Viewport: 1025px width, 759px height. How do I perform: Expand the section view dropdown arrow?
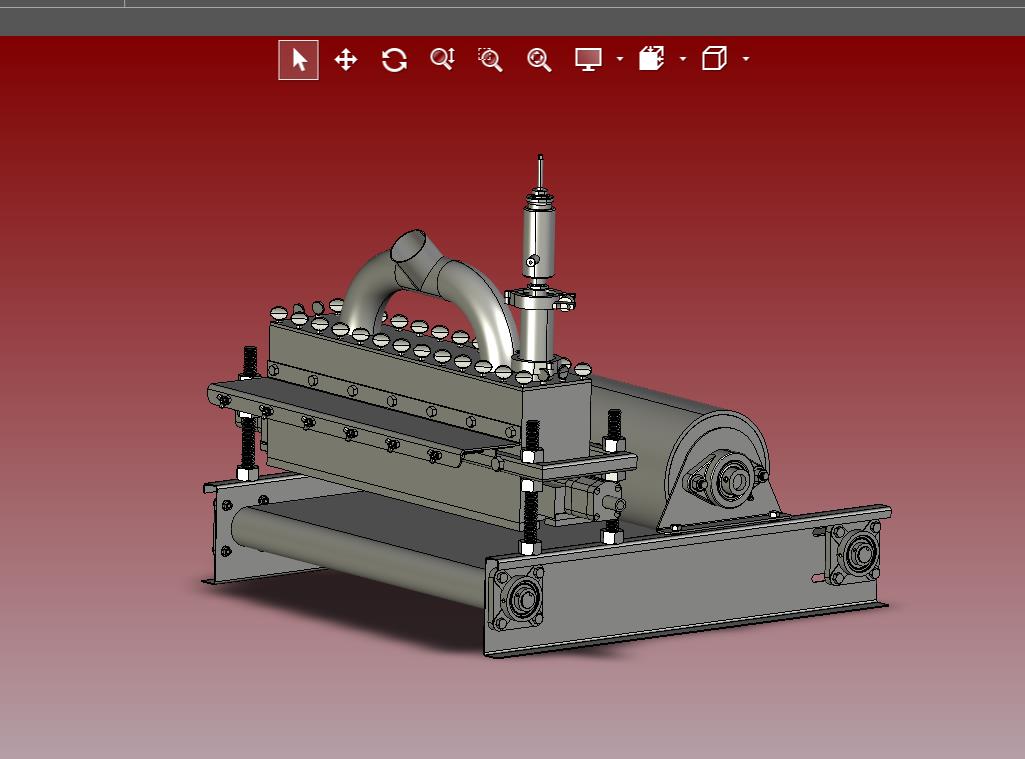(x=683, y=59)
